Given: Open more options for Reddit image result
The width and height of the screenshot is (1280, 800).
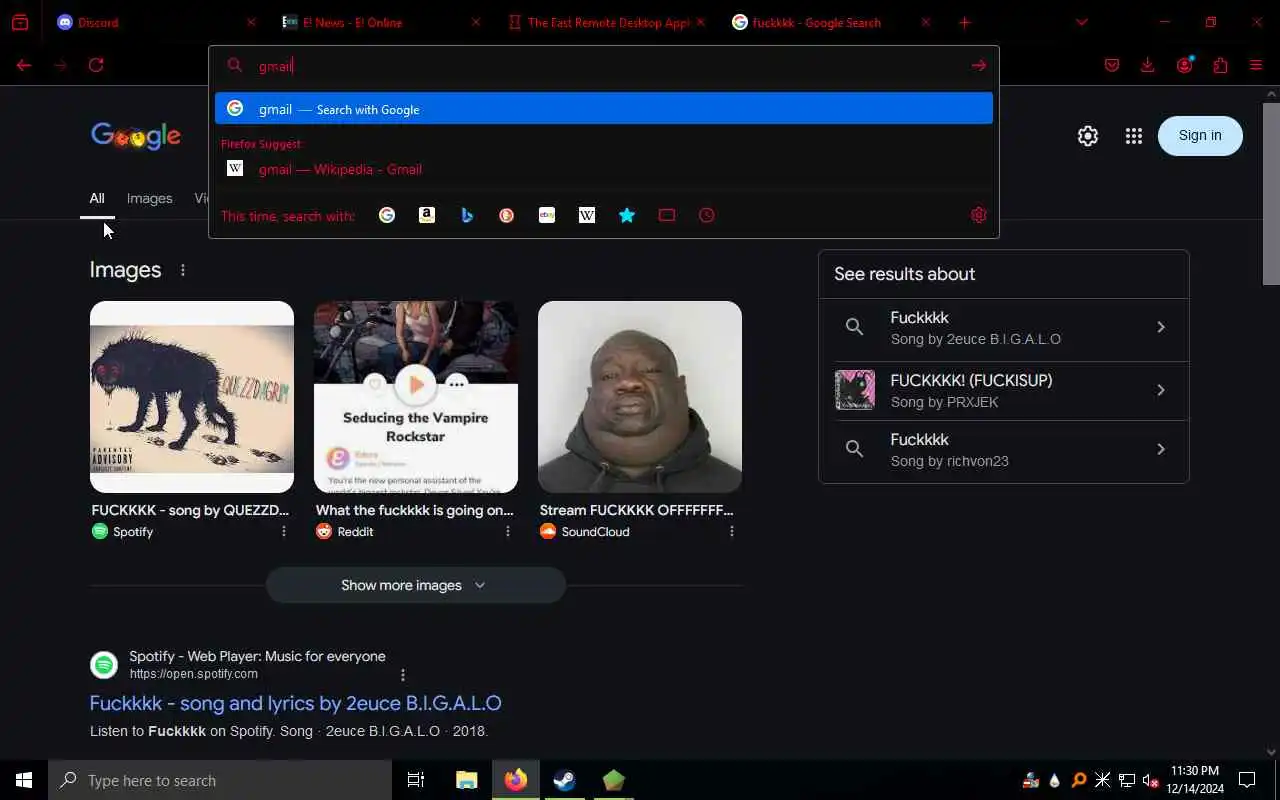Looking at the screenshot, I should tap(508, 532).
